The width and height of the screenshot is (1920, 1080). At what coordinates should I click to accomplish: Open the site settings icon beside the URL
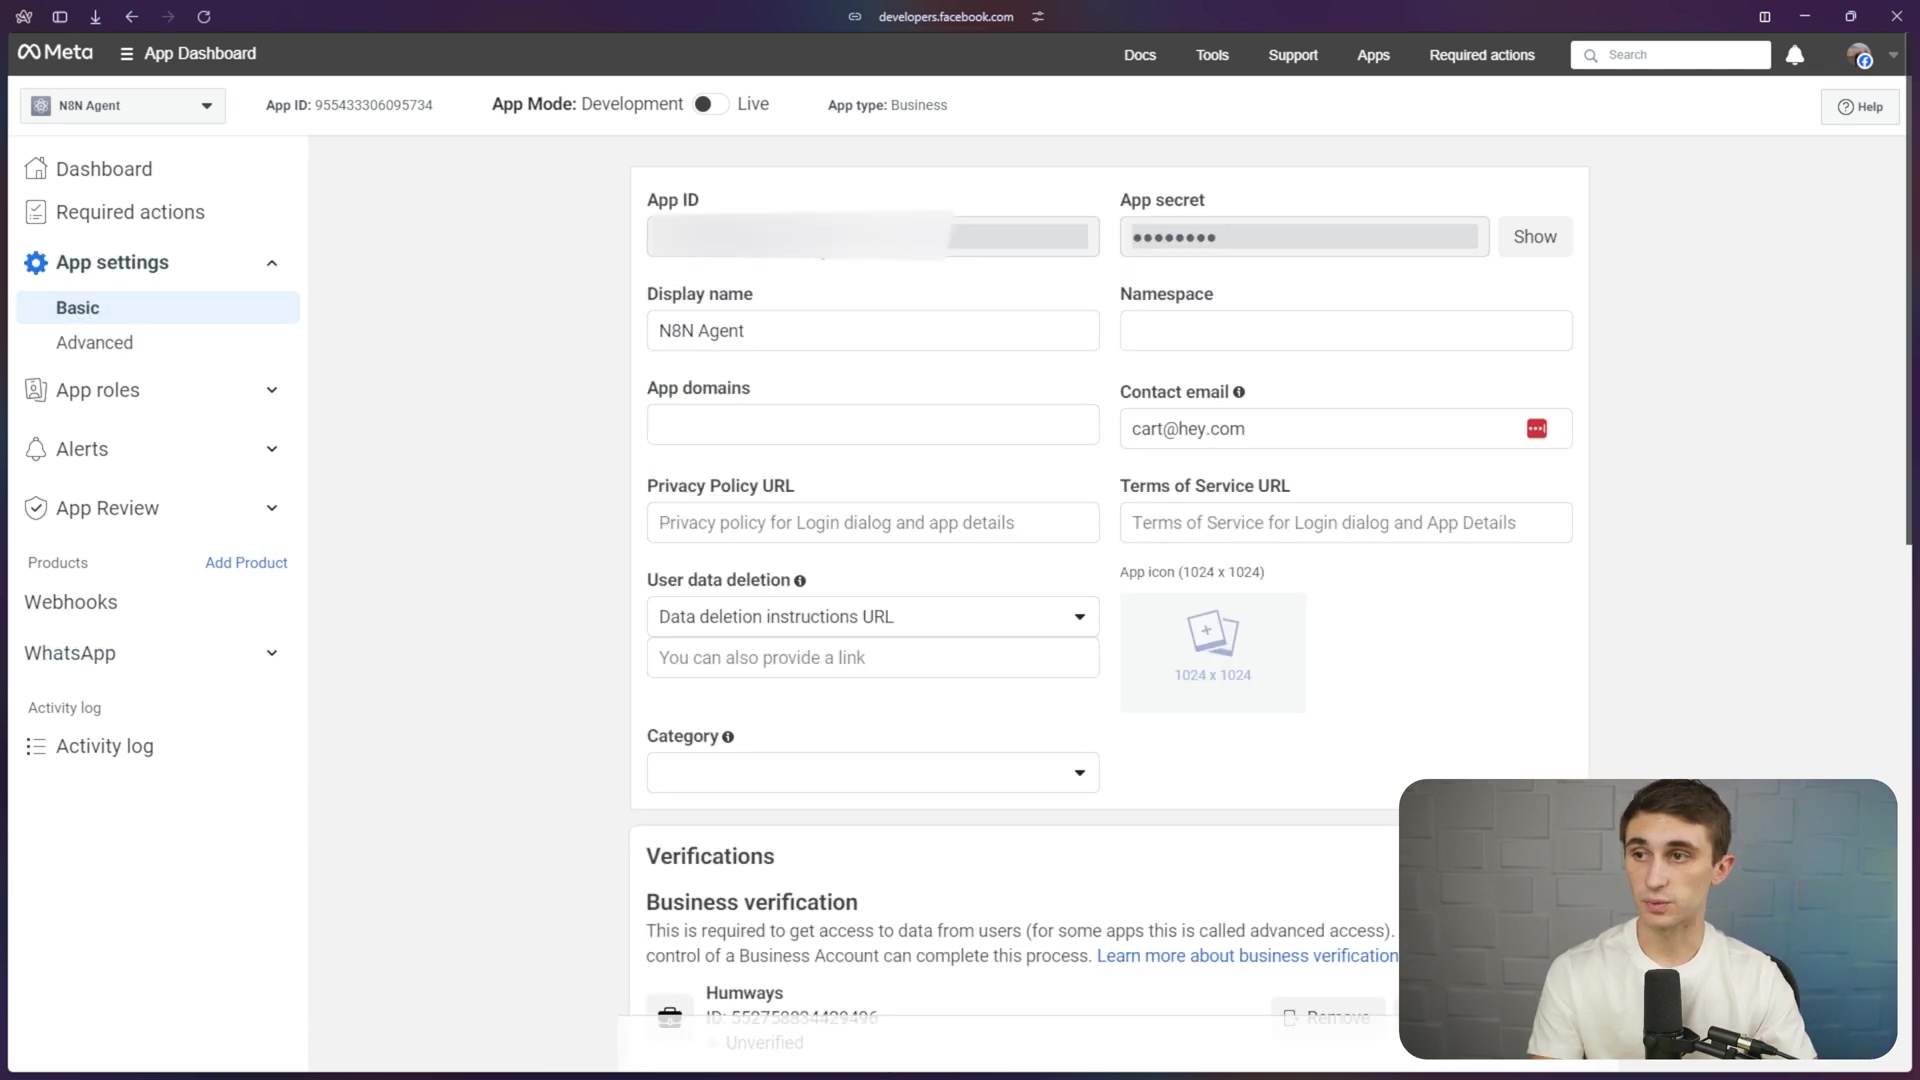tap(1038, 17)
